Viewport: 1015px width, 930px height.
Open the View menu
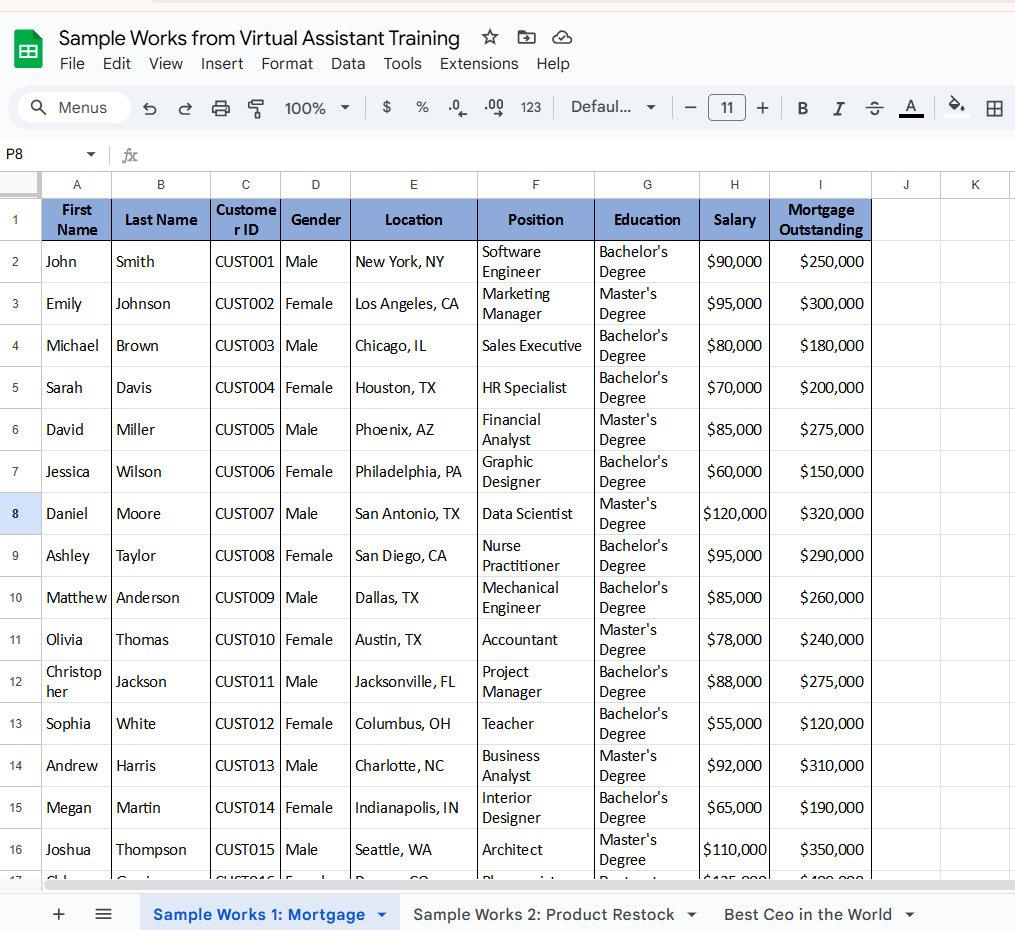166,64
